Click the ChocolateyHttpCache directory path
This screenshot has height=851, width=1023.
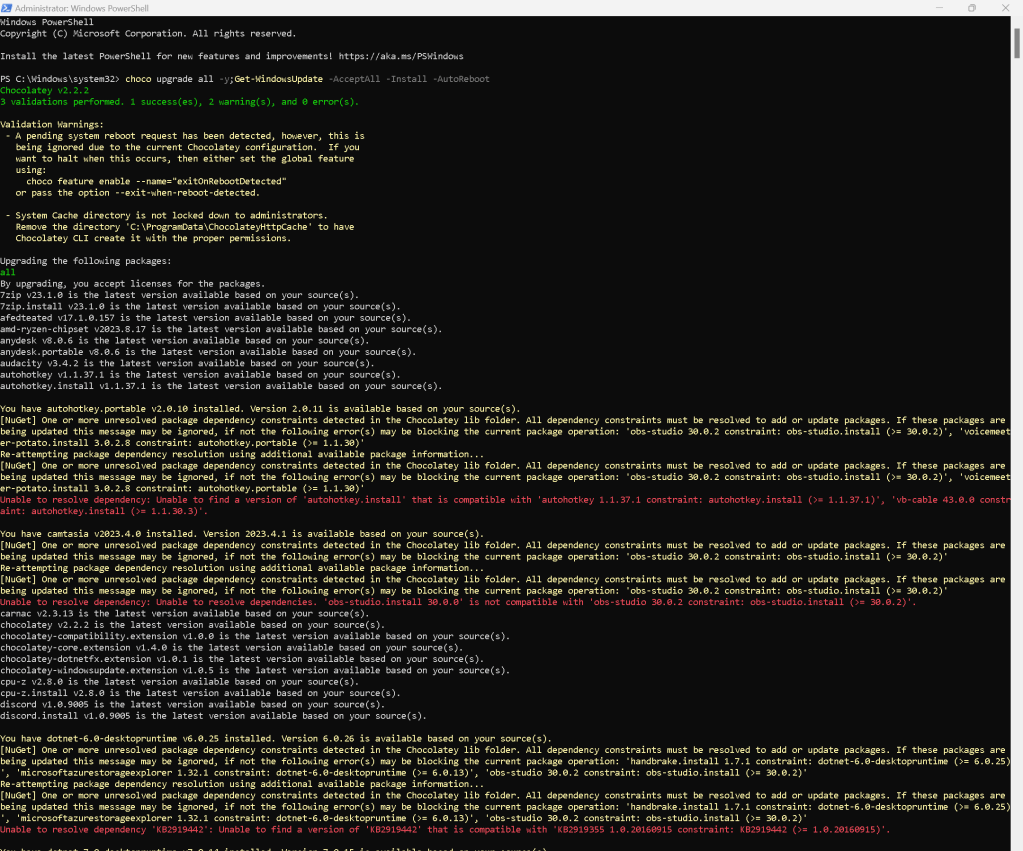pyautogui.click(x=219, y=227)
